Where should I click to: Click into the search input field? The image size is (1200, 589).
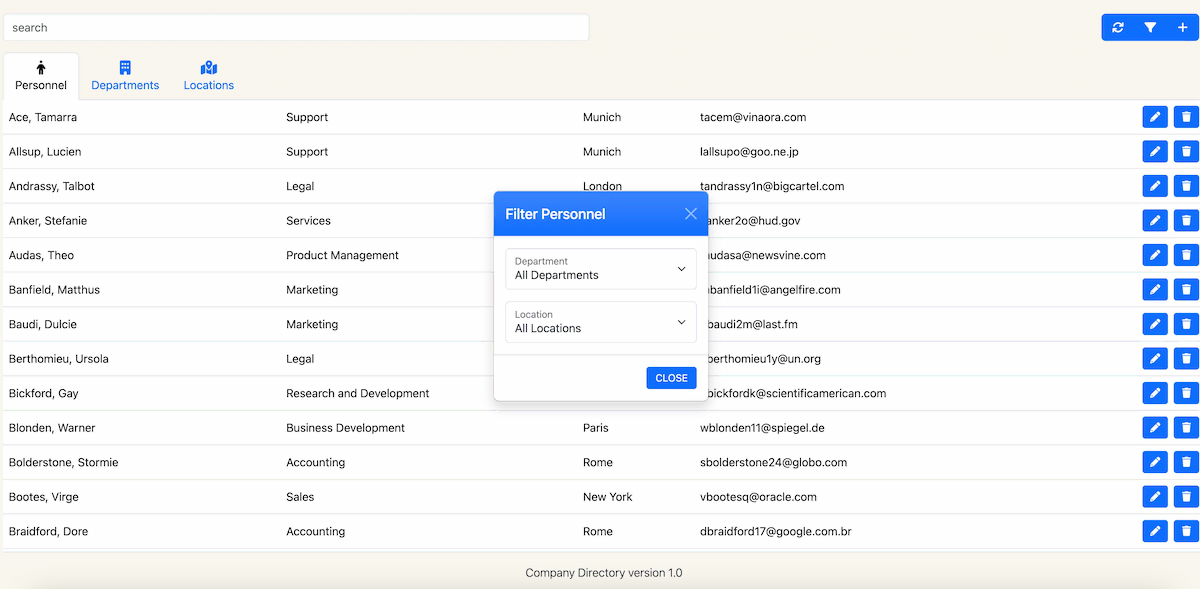[x=296, y=28]
